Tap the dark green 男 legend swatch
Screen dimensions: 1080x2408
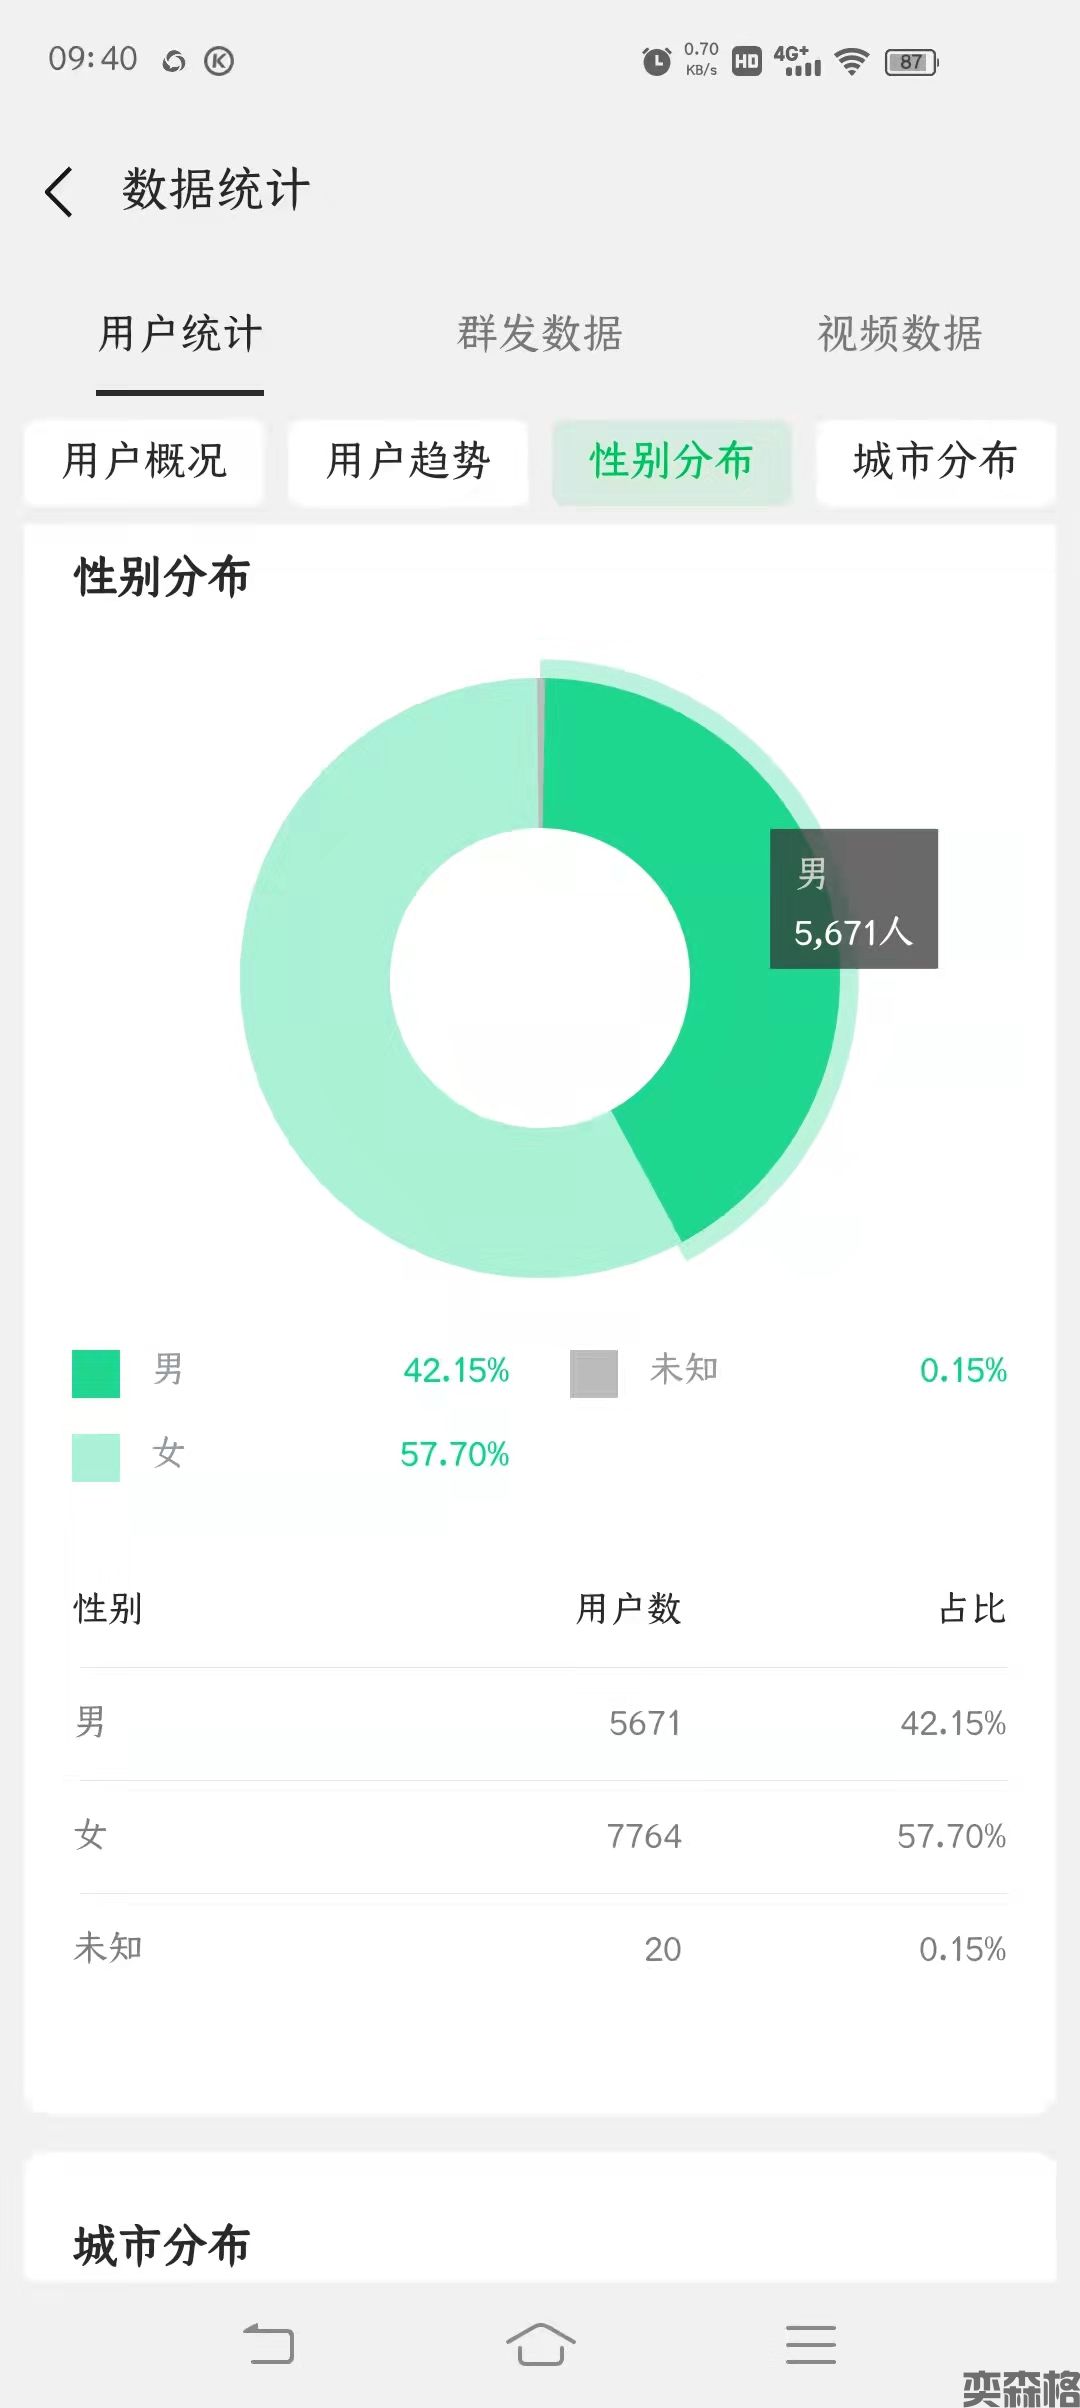pyautogui.click(x=96, y=1373)
